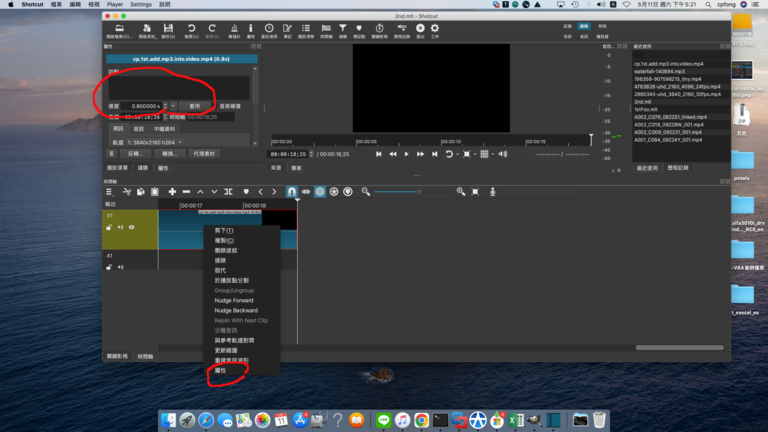
Task: Choose '取代' from the context menu
Action: click(x=220, y=270)
